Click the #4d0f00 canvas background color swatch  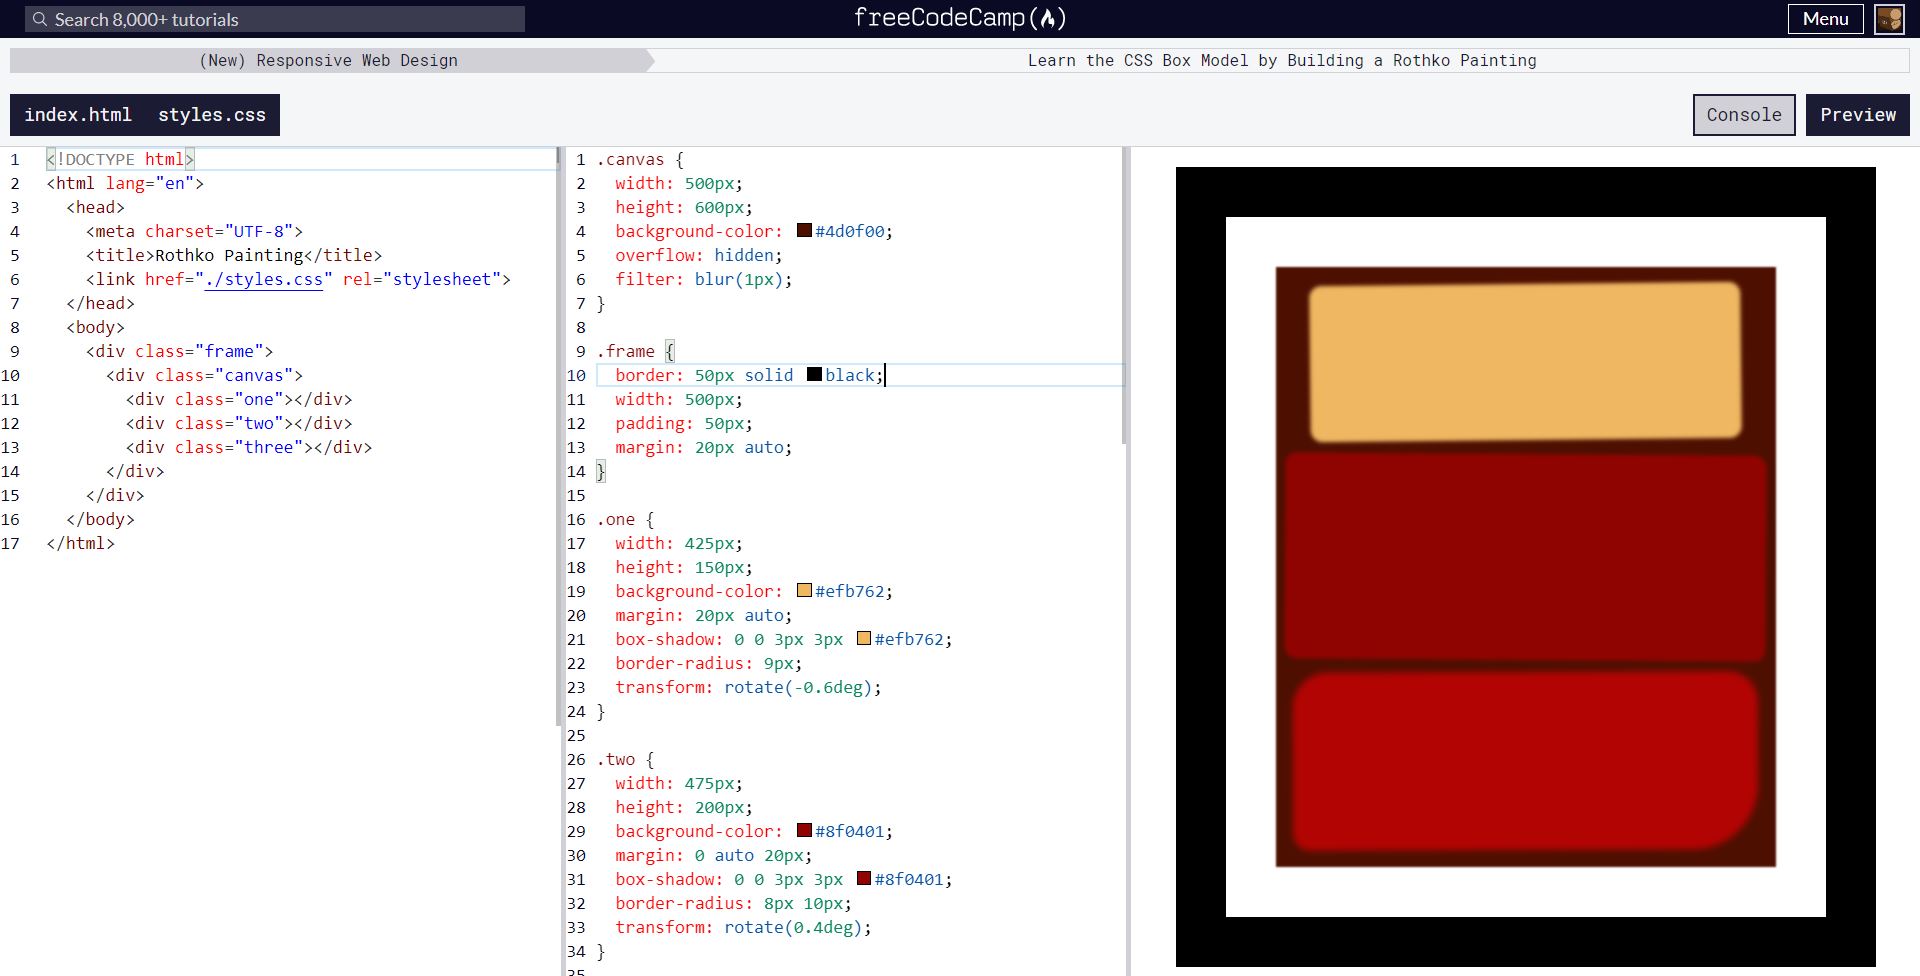(804, 231)
